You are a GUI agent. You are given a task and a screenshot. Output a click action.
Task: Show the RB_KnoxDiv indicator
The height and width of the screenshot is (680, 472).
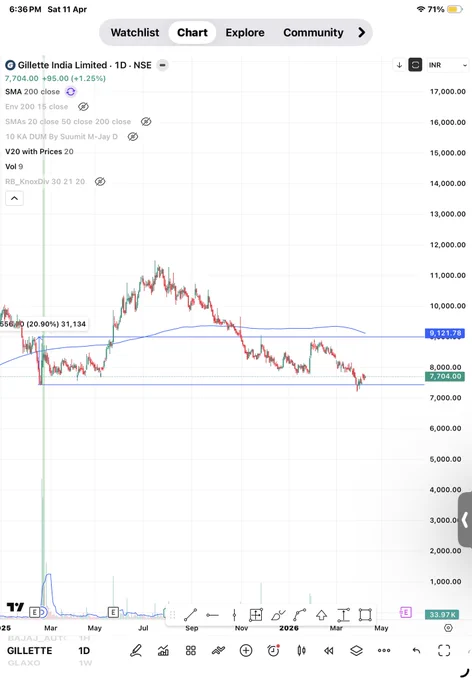[x=100, y=181]
